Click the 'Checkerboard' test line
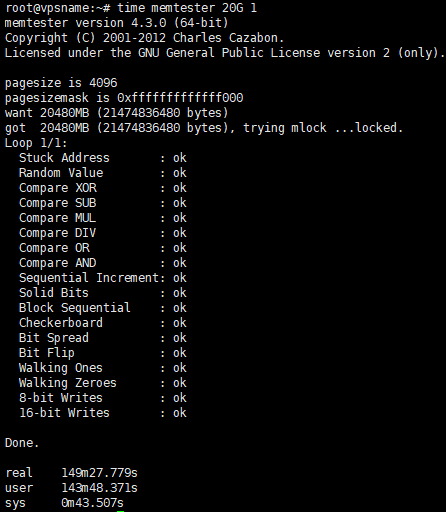446x512 pixels. (103, 323)
